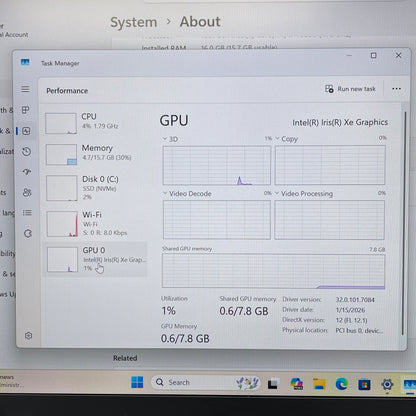Open Task Manager settings gear
The image size is (416, 416).
(x=29, y=336)
